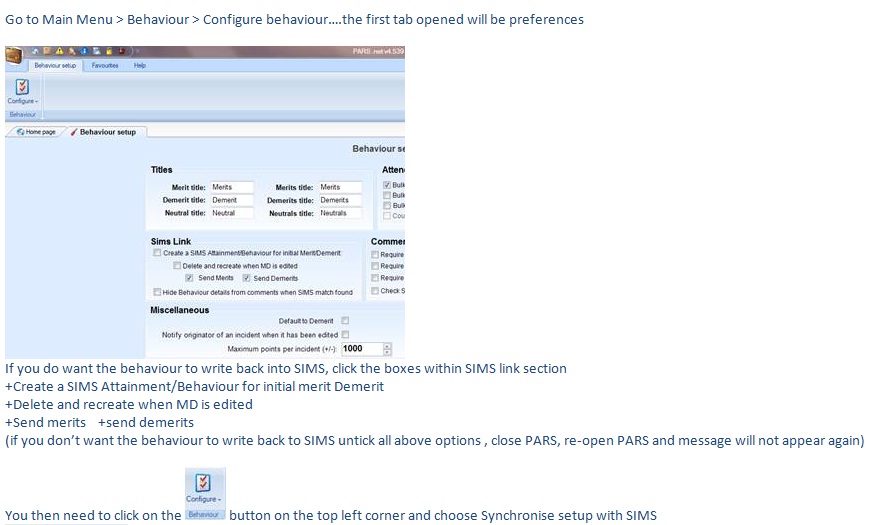Click the parenthetical line about unticking options
Image resolution: width=870 pixels, height=525 pixels.
pos(435,441)
